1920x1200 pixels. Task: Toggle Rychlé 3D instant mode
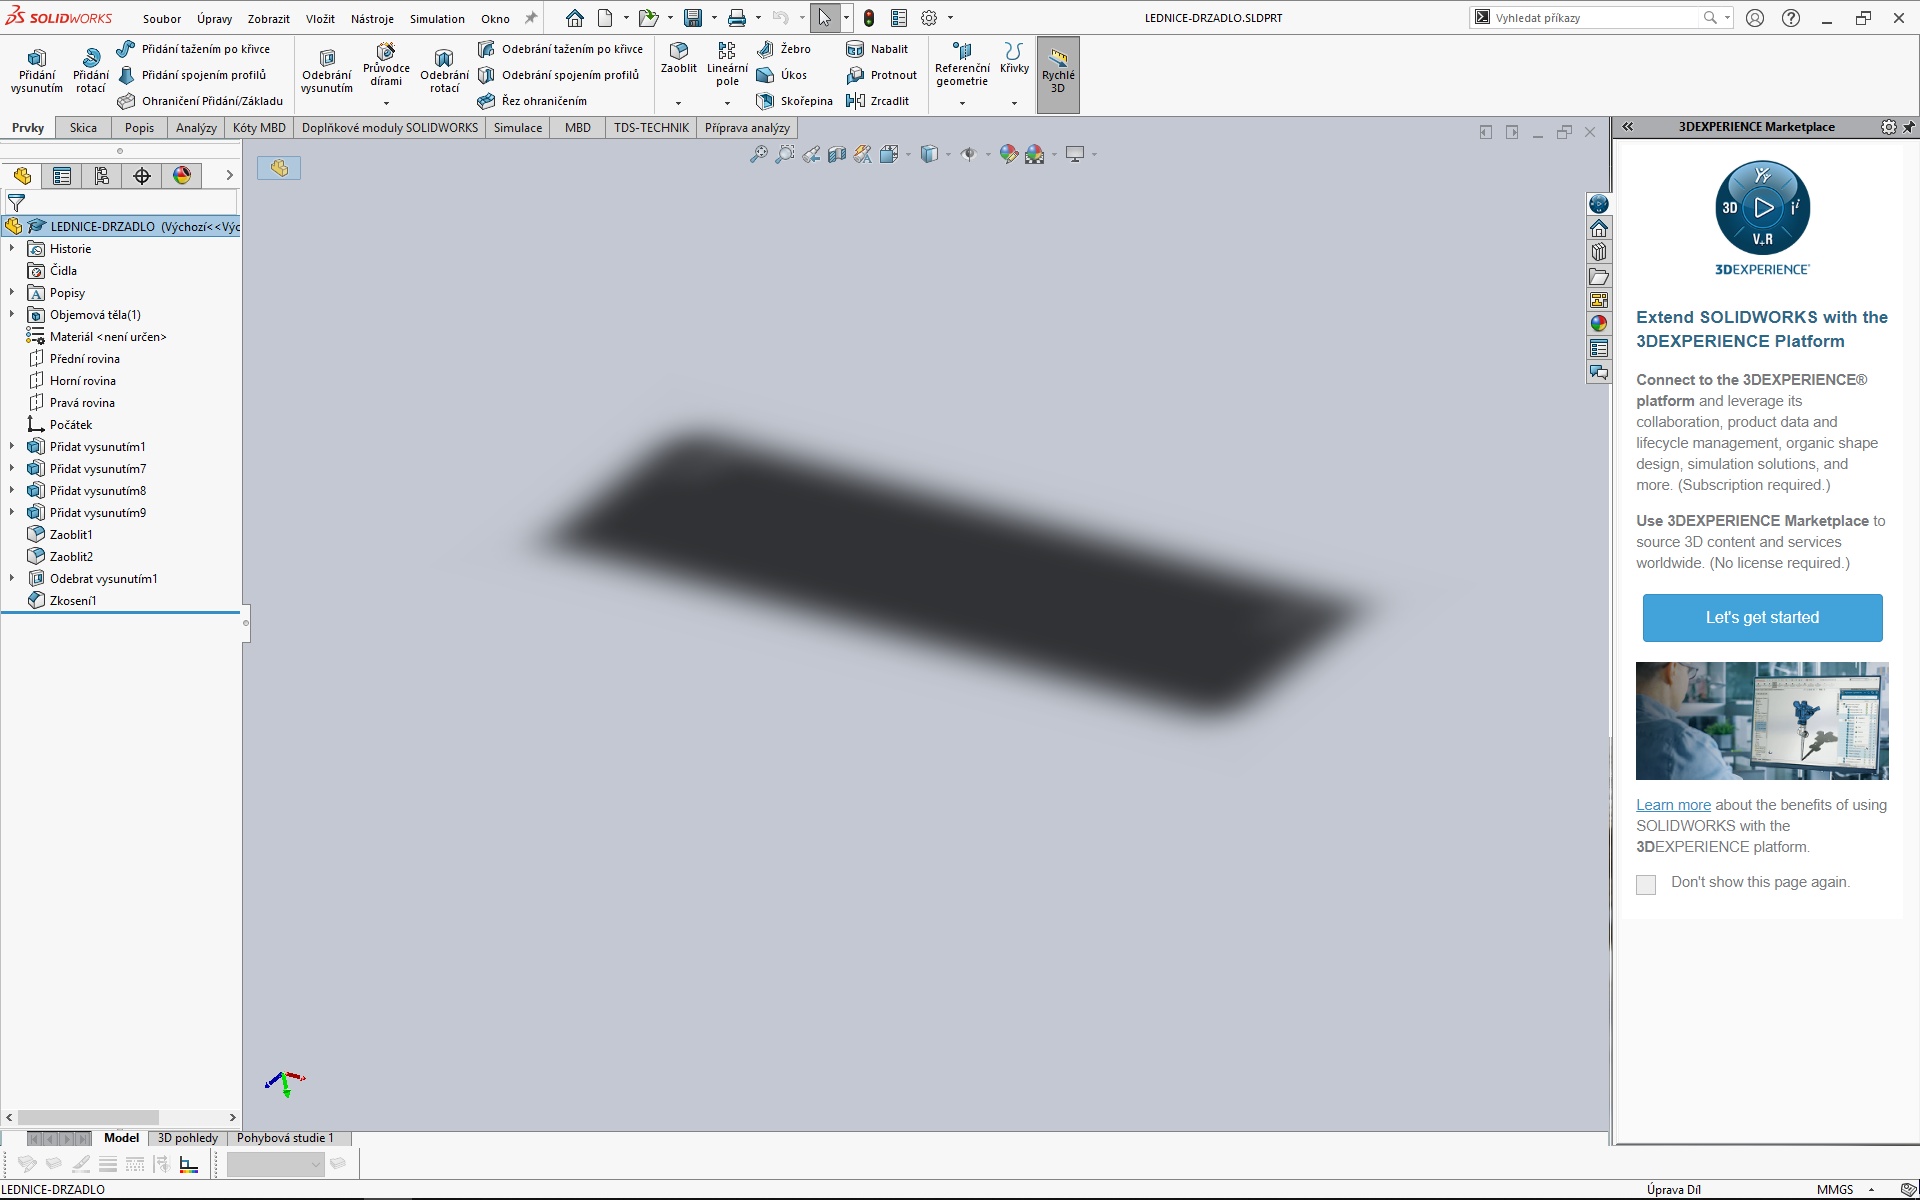(x=1058, y=73)
